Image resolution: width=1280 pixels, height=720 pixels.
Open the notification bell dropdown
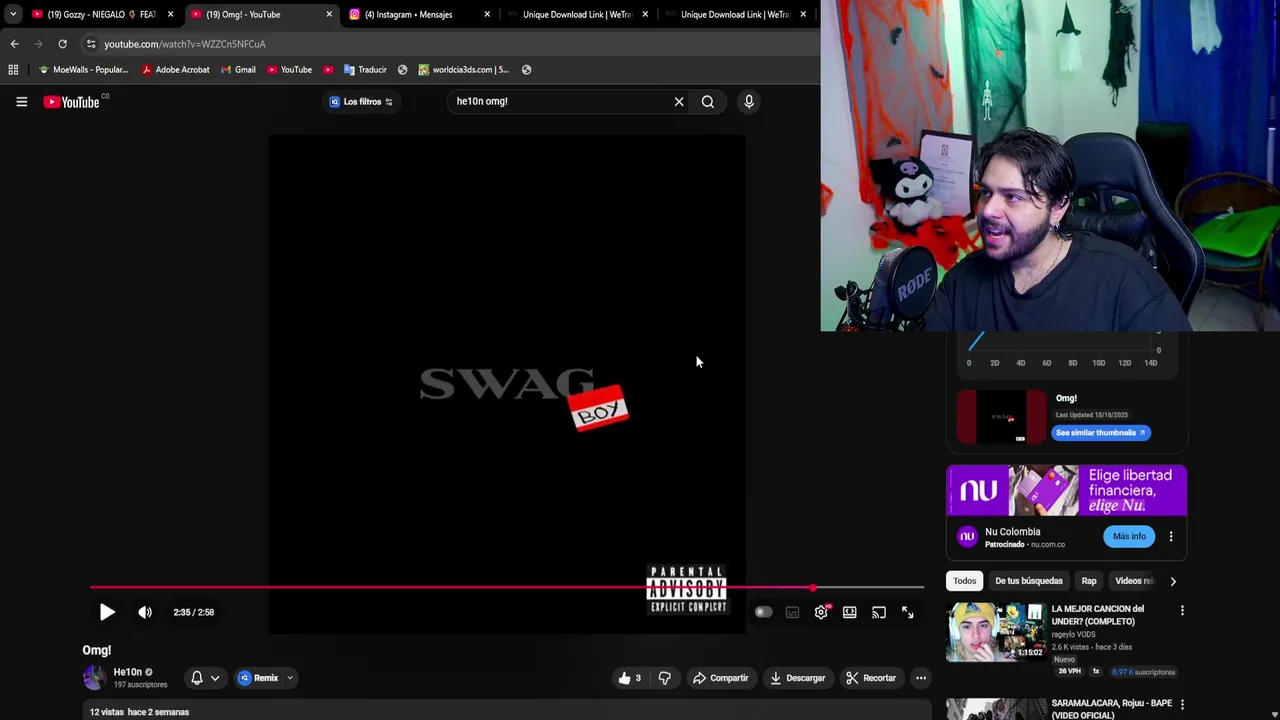coord(205,678)
